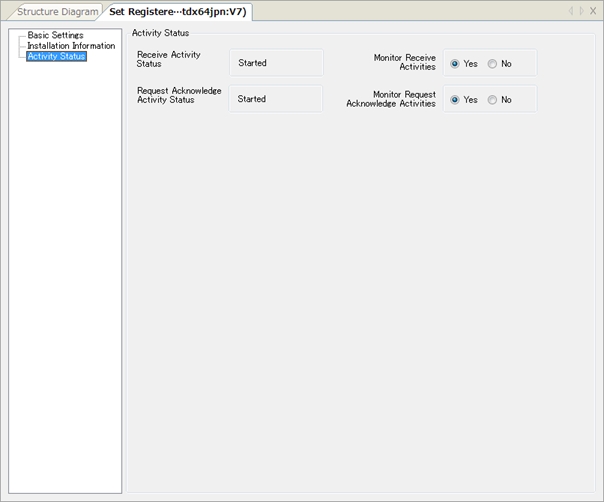This screenshot has height=502, width=604.
Task: Enable Yes for Monitor Receive Activities
Action: coord(455,63)
